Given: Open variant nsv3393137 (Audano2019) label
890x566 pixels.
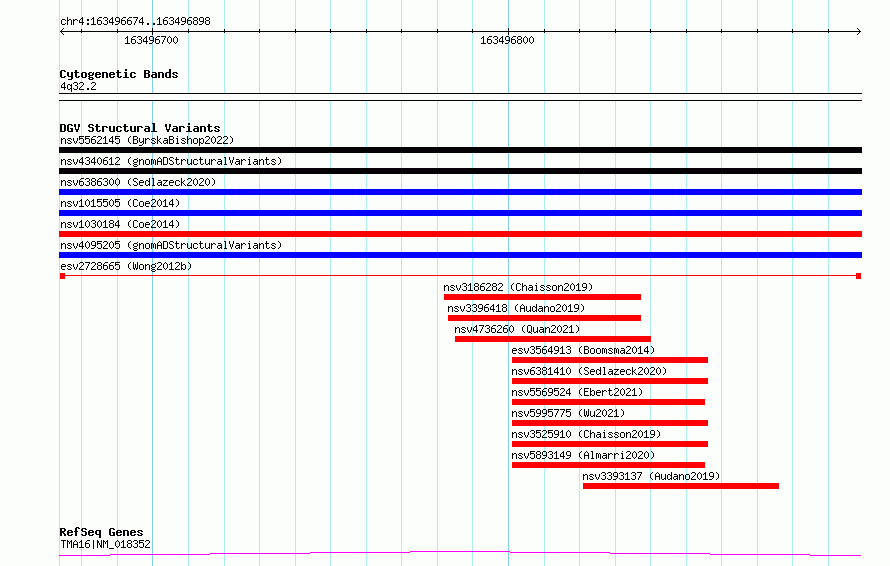Looking at the screenshot, I should [651, 476].
